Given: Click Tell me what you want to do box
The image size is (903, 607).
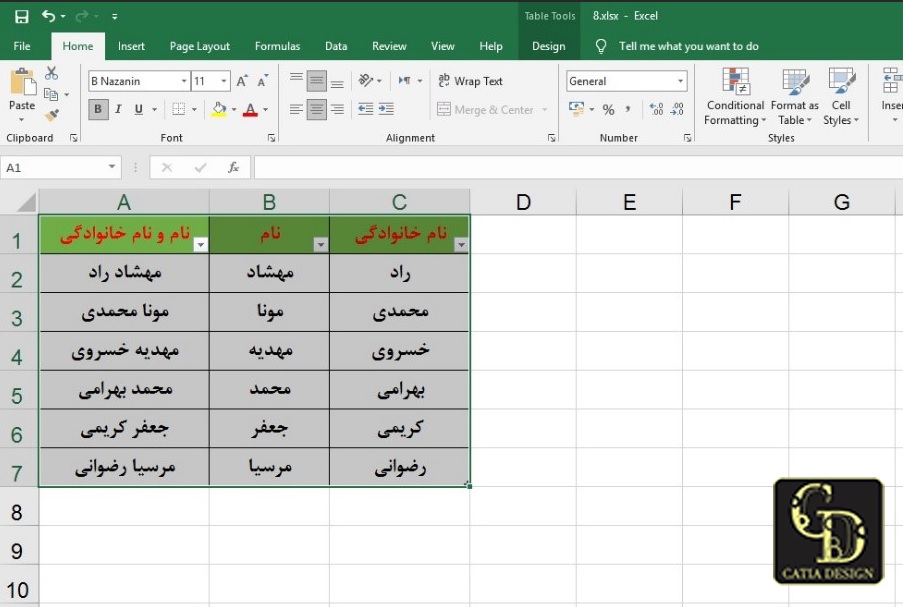Looking at the screenshot, I should coord(688,46).
